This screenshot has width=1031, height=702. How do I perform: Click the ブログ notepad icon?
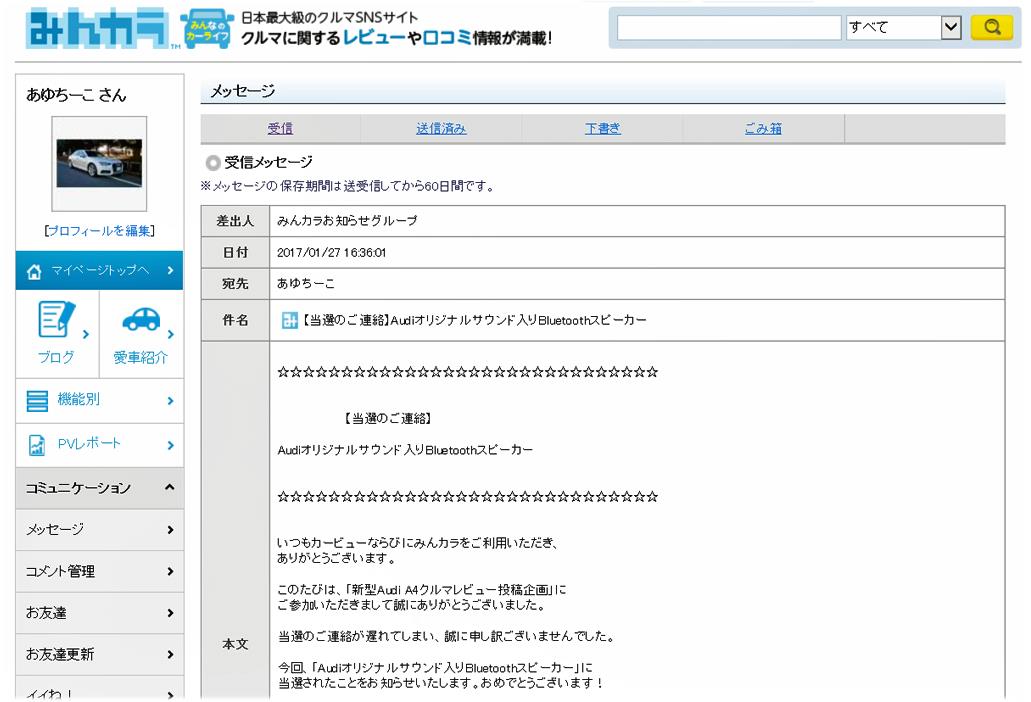(x=56, y=319)
